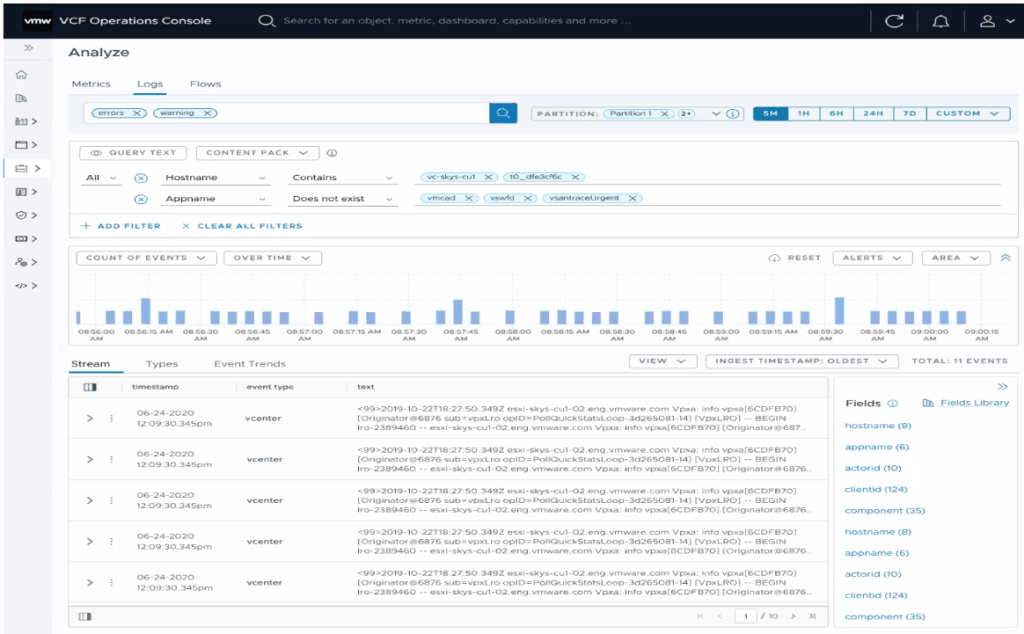Click the blue search magnifier button

(503, 113)
